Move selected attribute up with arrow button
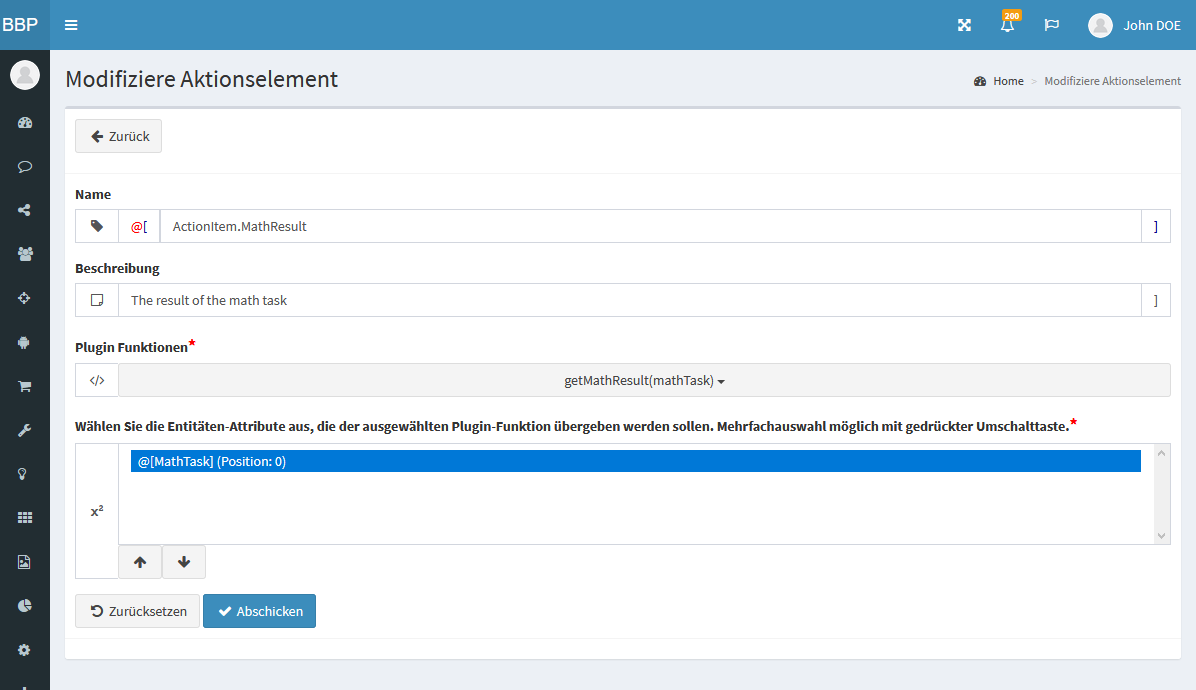Viewport: 1196px width, 690px height. (140, 562)
